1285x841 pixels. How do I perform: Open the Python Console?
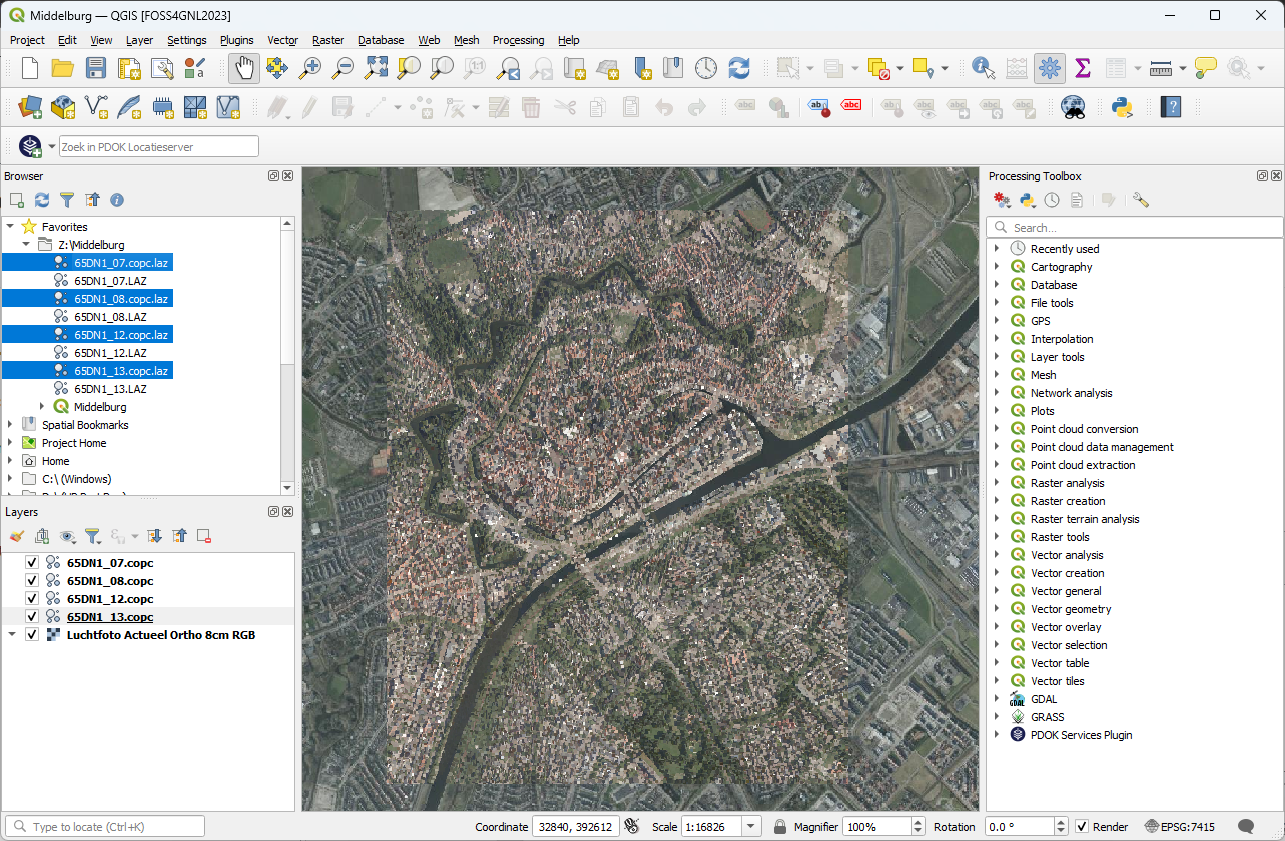coord(1122,106)
